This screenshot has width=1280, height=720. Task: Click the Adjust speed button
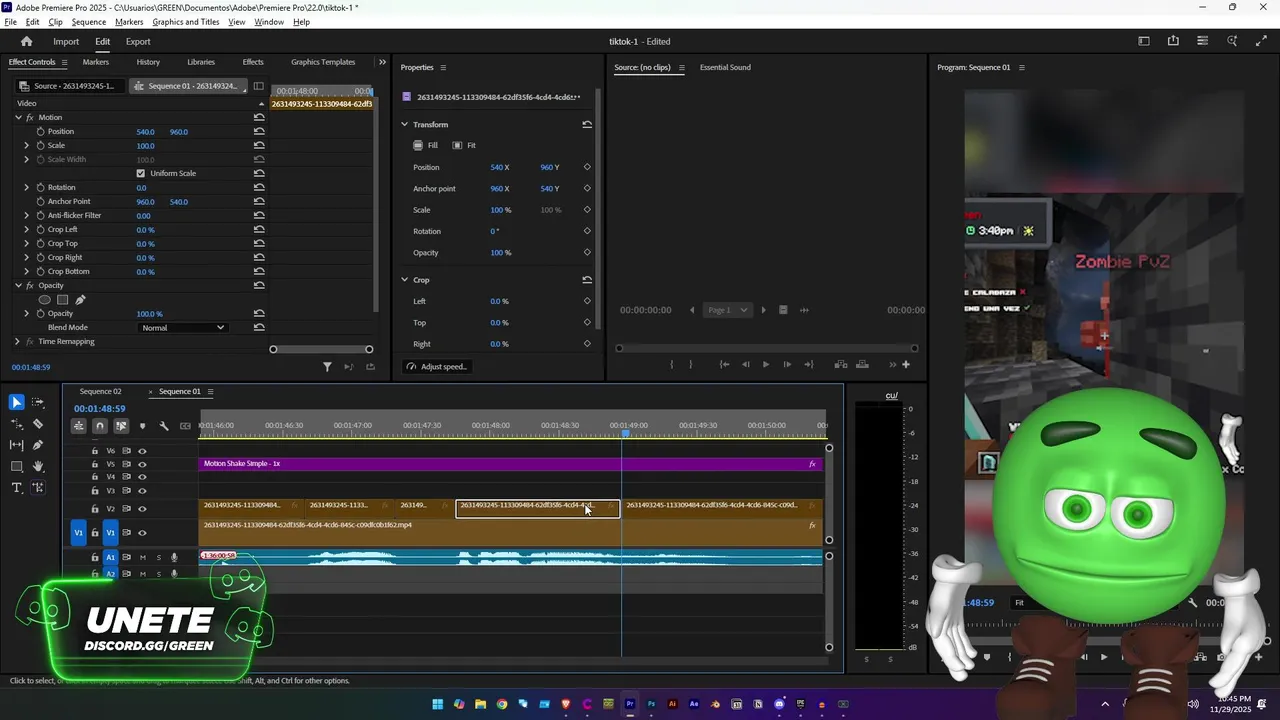[x=437, y=366]
